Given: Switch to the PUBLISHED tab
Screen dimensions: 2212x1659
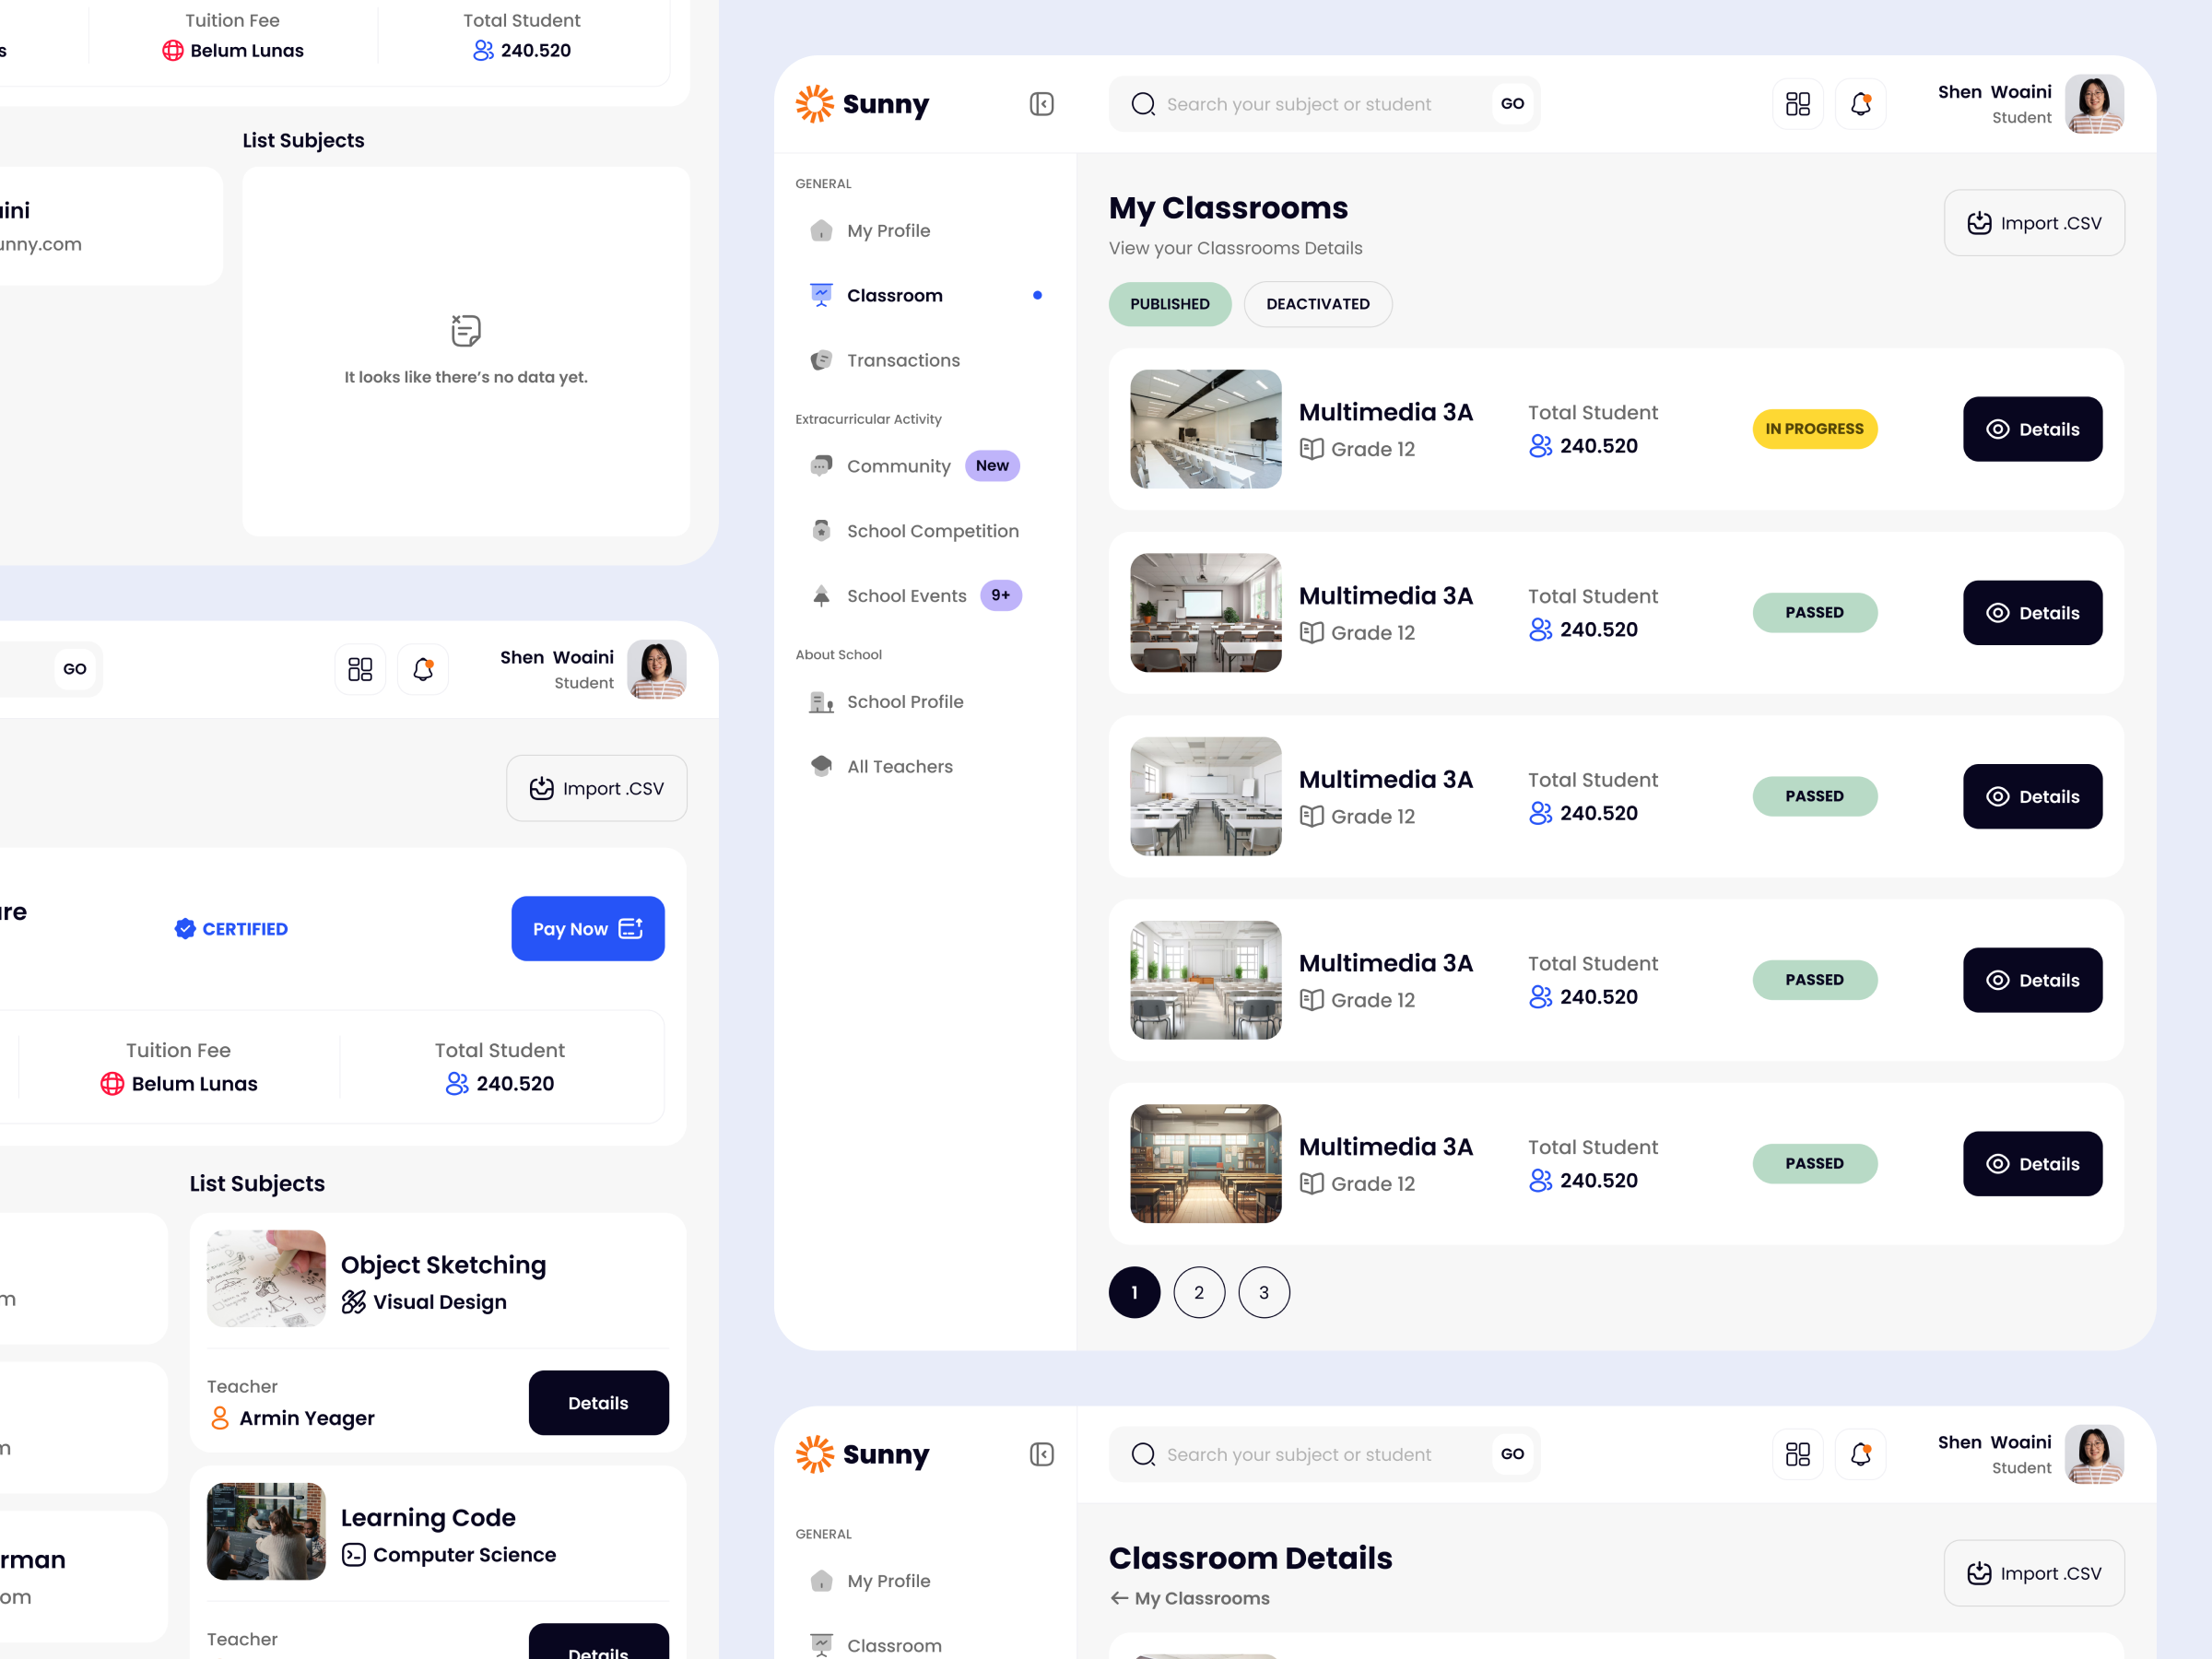Looking at the screenshot, I should (x=1169, y=304).
